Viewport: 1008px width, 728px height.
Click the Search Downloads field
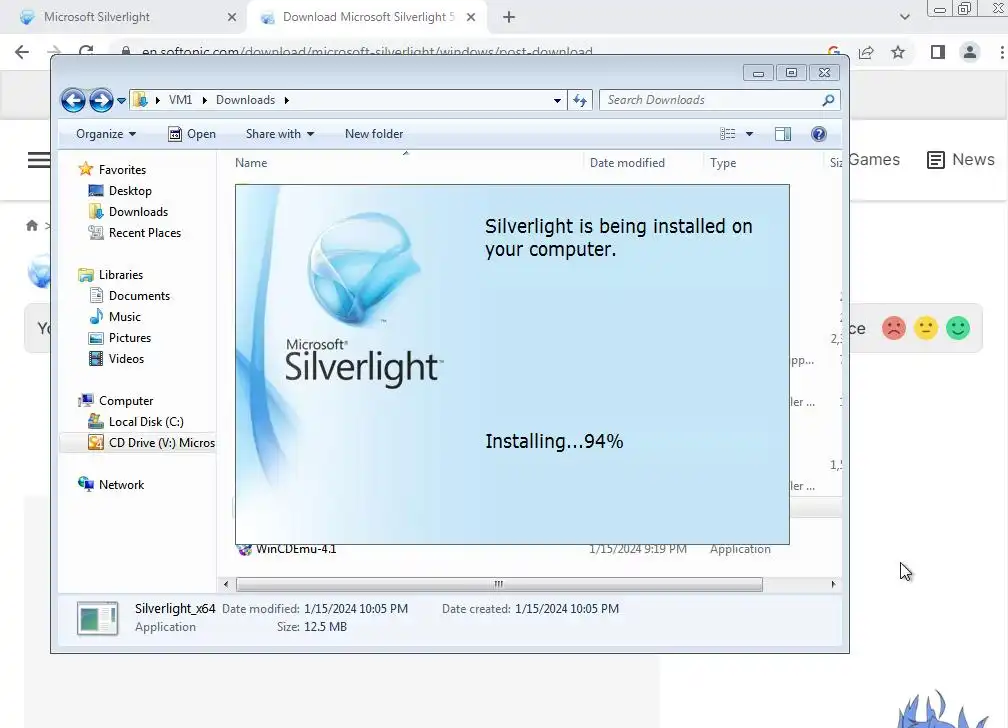click(x=719, y=100)
